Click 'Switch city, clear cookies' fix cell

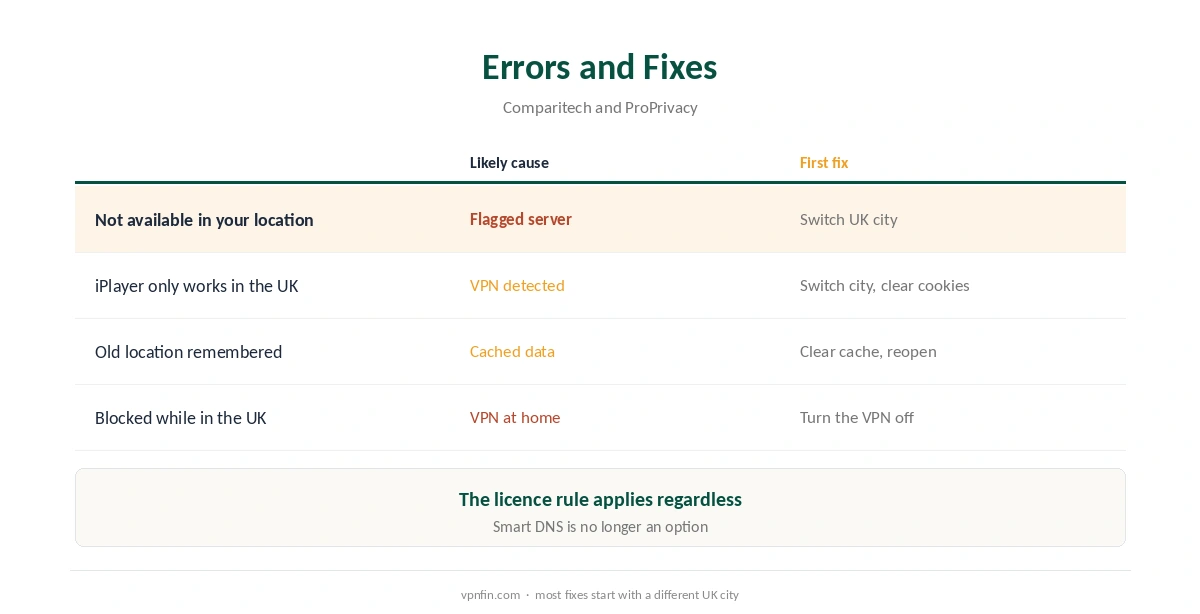tap(885, 285)
